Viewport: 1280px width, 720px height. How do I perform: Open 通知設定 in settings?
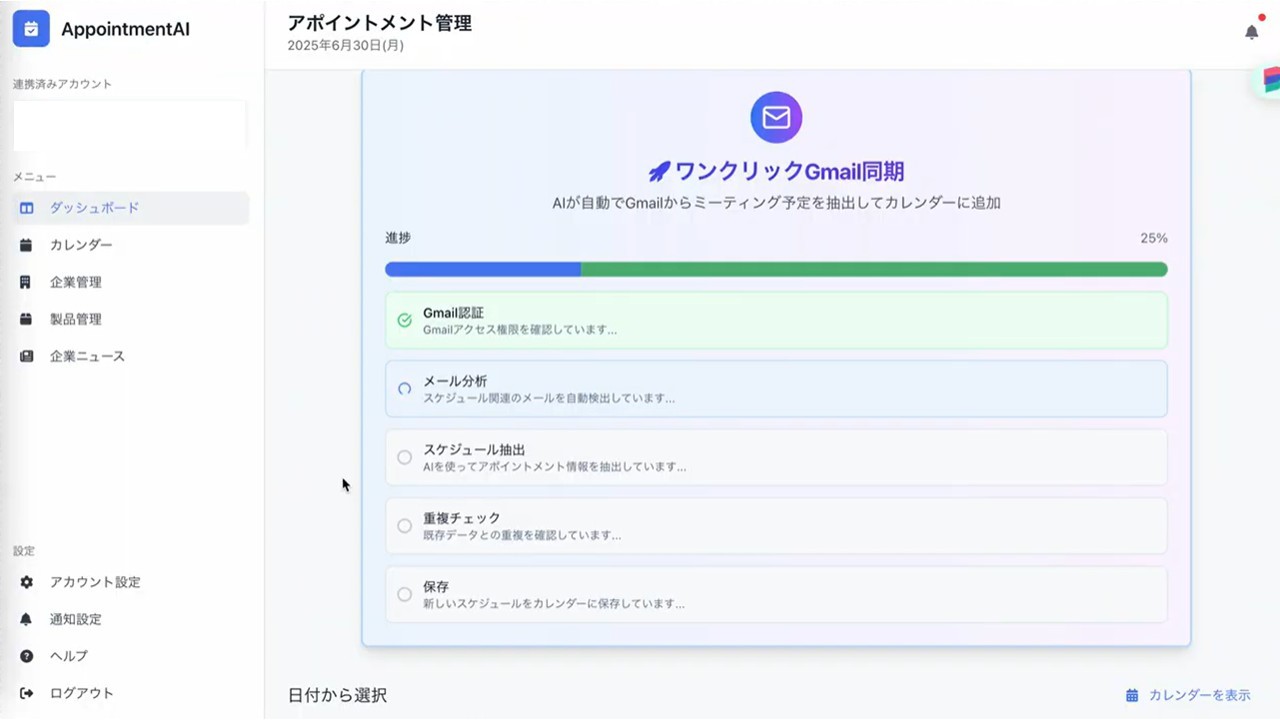(131, 619)
